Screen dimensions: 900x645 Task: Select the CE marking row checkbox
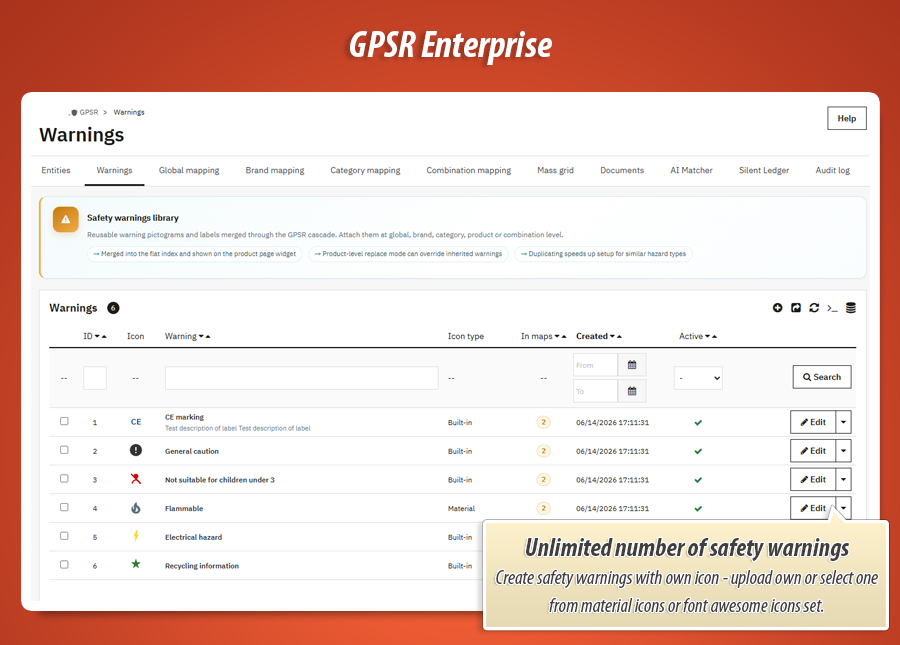point(64,421)
